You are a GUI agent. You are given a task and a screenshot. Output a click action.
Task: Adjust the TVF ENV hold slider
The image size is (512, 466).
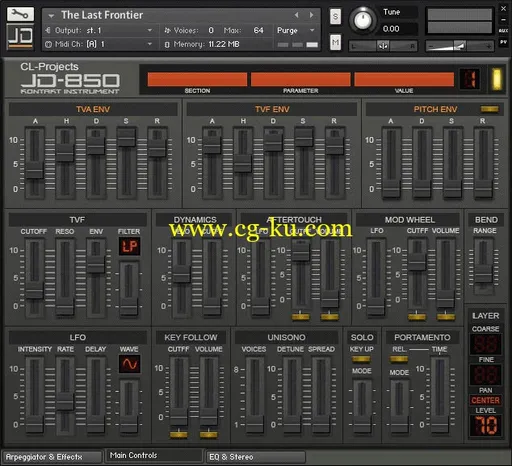242,163
